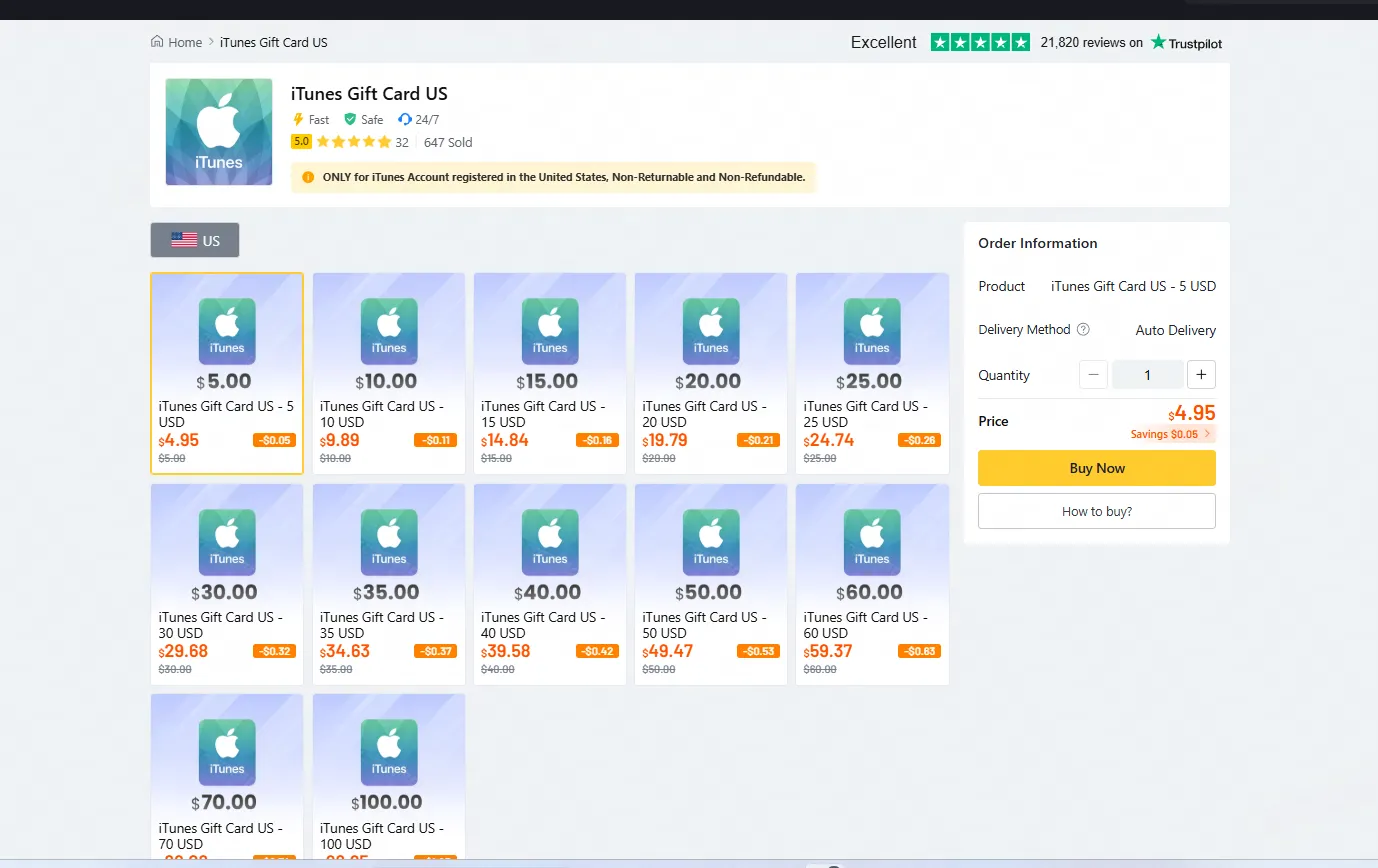The width and height of the screenshot is (1378, 868).
Task: Click the $49.47 price text
Action: pos(667,651)
